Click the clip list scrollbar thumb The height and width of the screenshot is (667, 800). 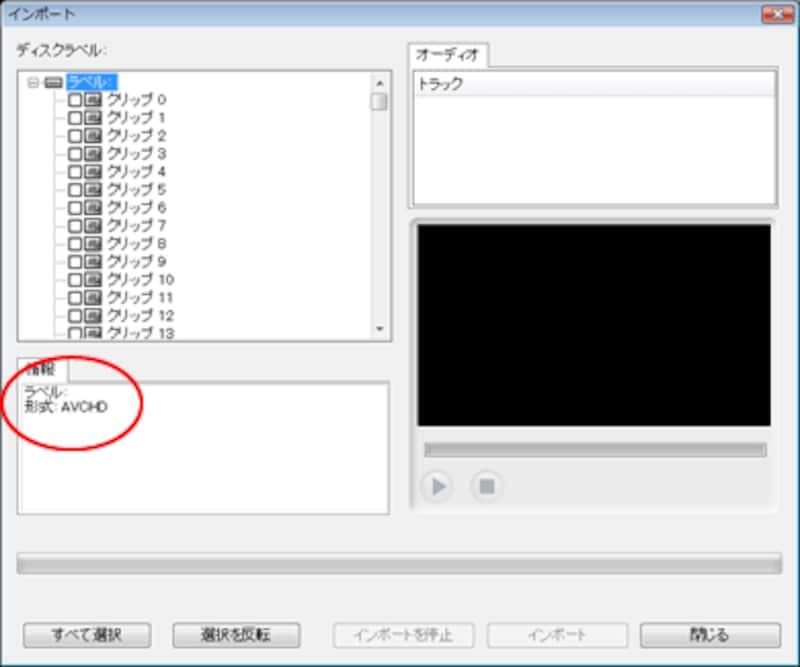pos(379,102)
